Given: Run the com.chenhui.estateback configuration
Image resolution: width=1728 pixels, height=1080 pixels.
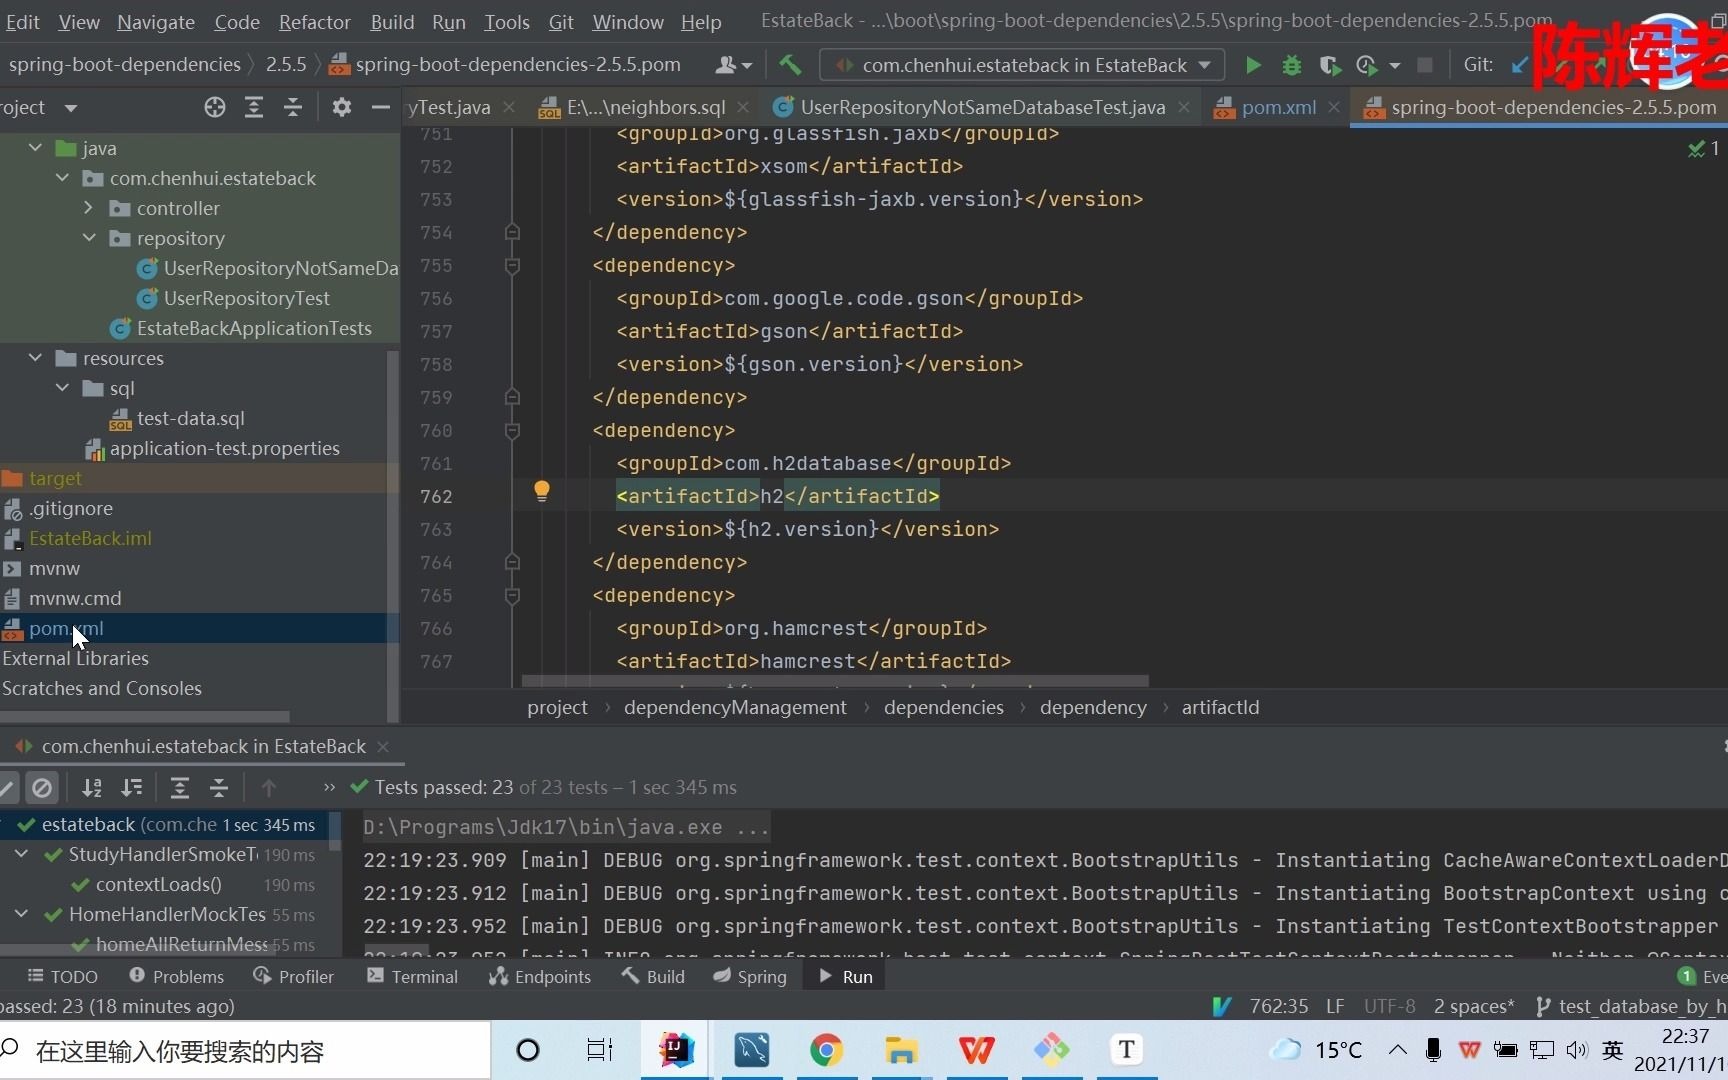Looking at the screenshot, I should pyautogui.click(x=1253, y=66).
